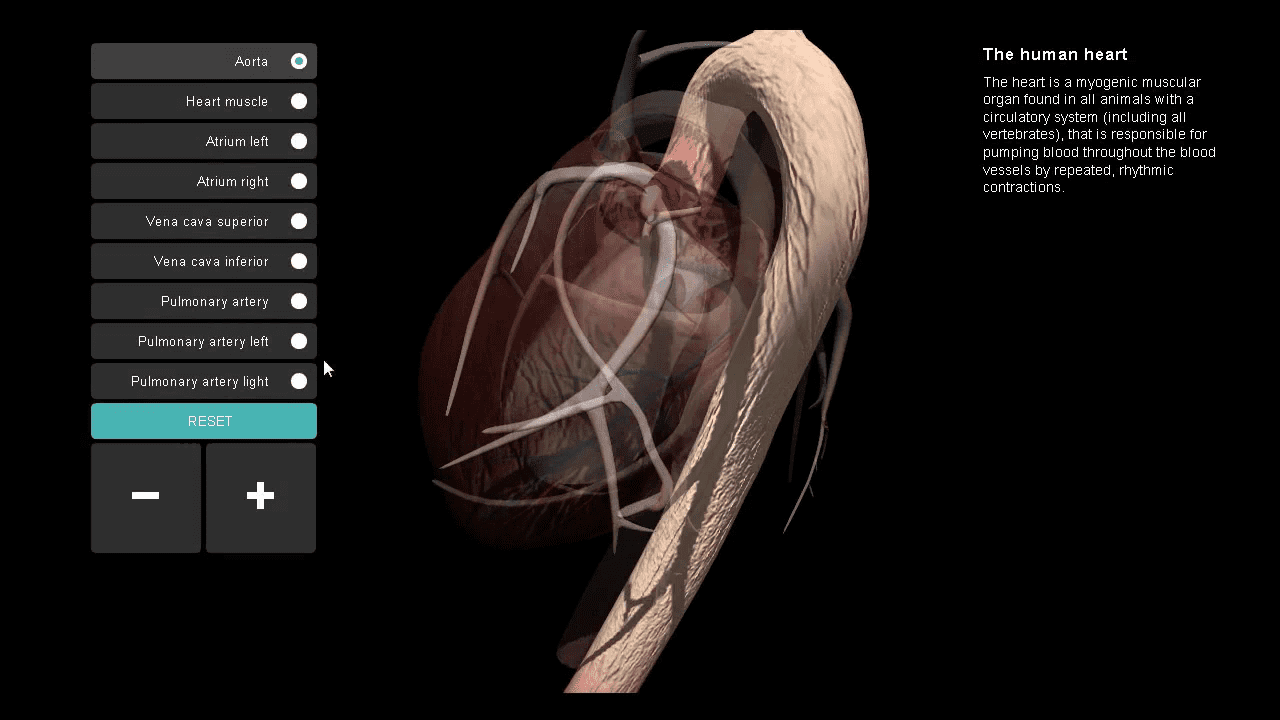Click the Pulmonary artery light label text
1280x720 pixels.
pos(200,382)
